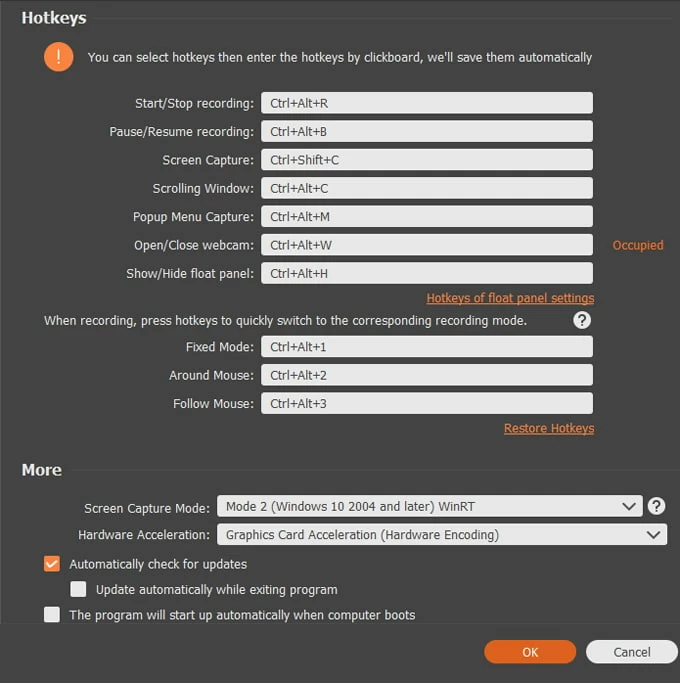Click the Fixed Mode hotkey field

tap(426, 347)
